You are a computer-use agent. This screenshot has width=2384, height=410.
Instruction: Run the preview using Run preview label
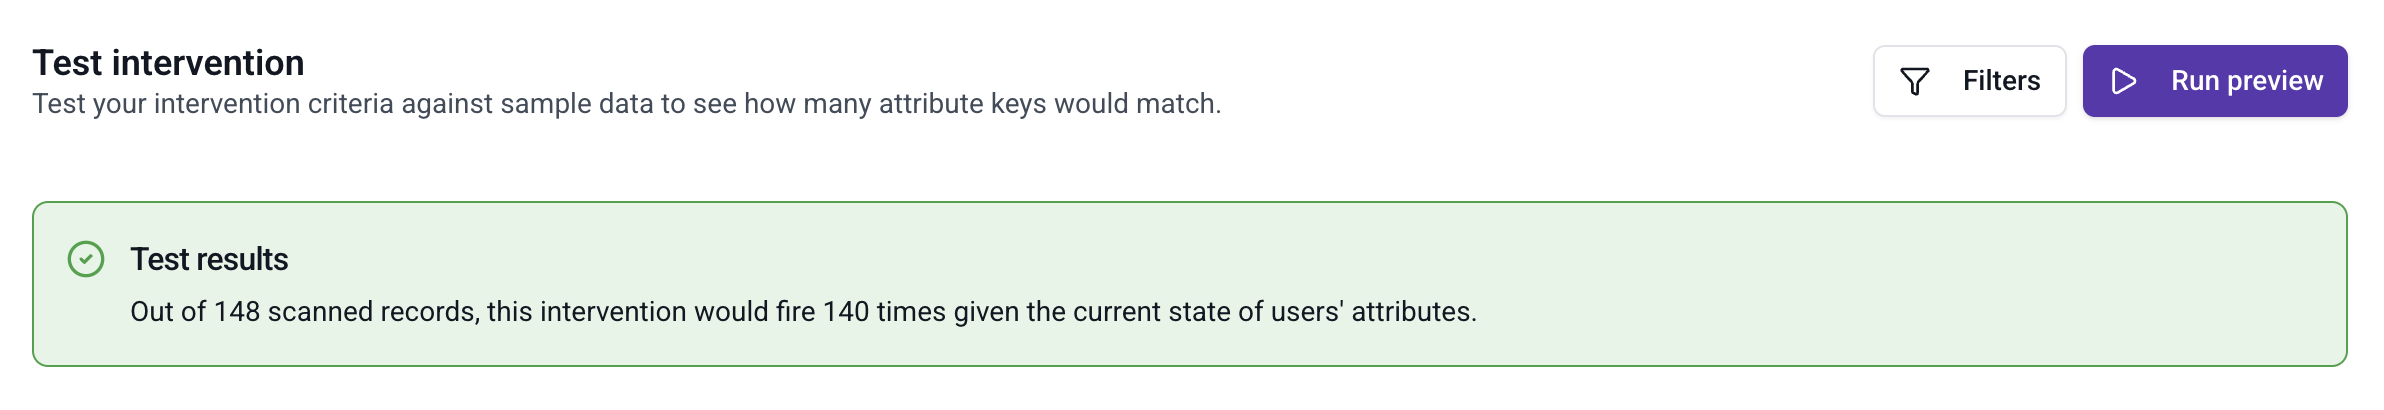point(2246,81)
